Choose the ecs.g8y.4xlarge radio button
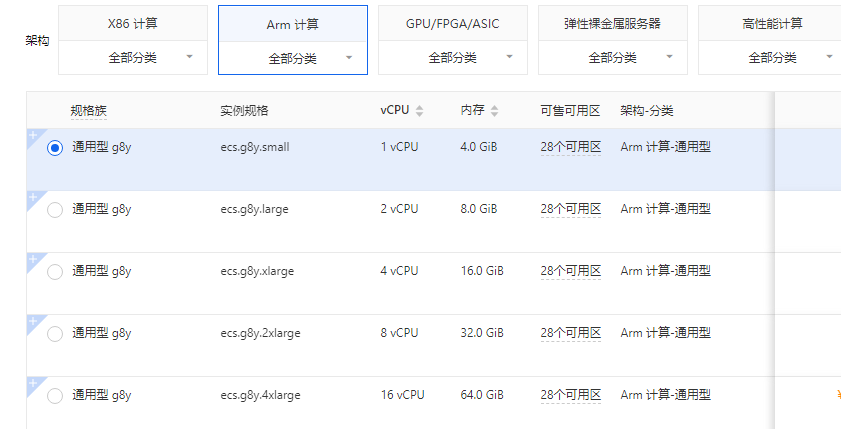841x429 pixels. 55,396
